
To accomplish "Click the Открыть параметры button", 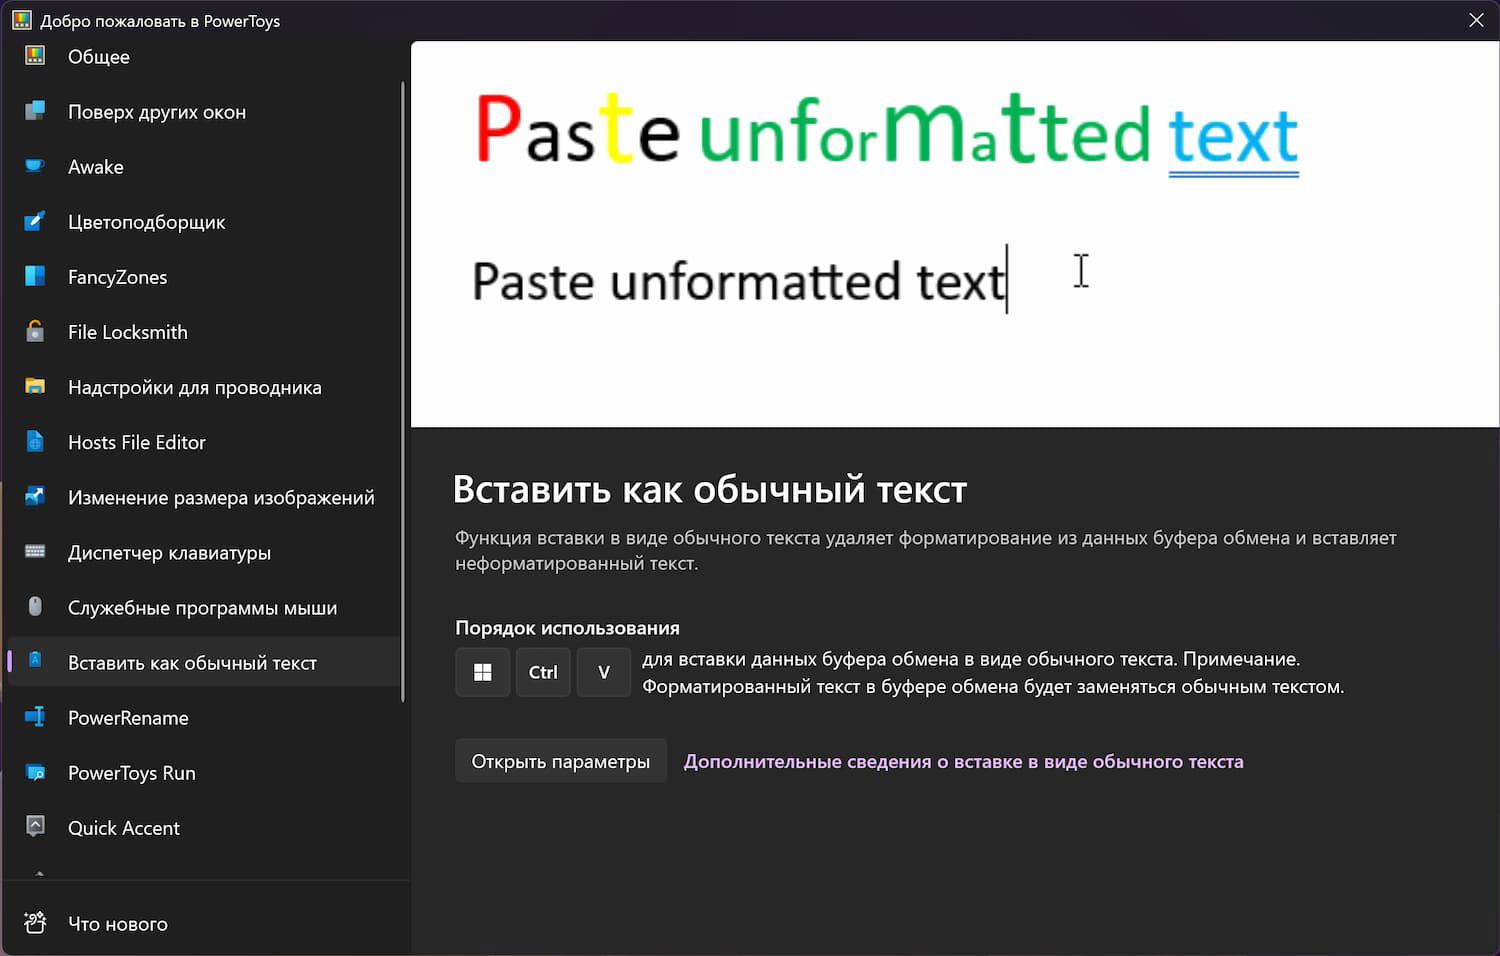I will [x=561, y=761].
